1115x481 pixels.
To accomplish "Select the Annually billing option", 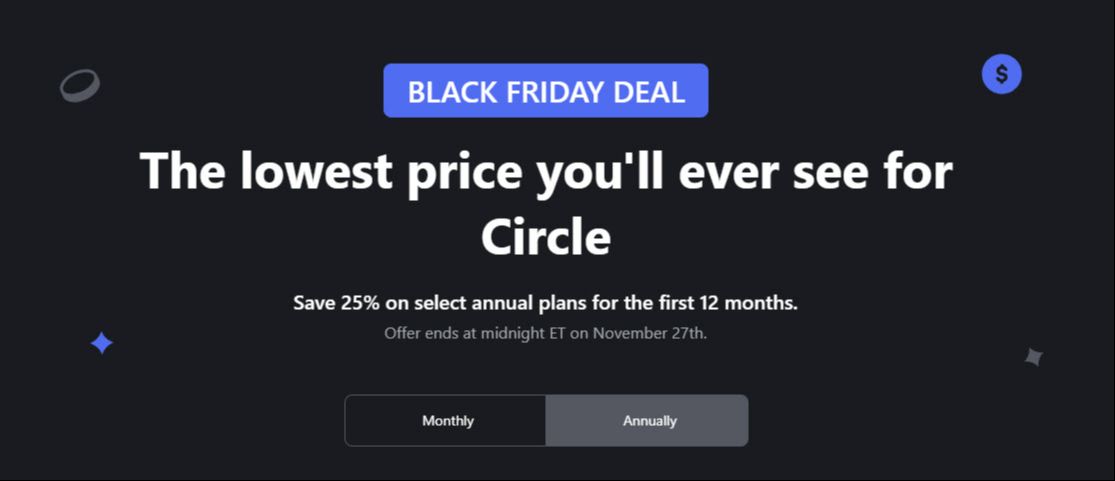I will pos(648,421).
